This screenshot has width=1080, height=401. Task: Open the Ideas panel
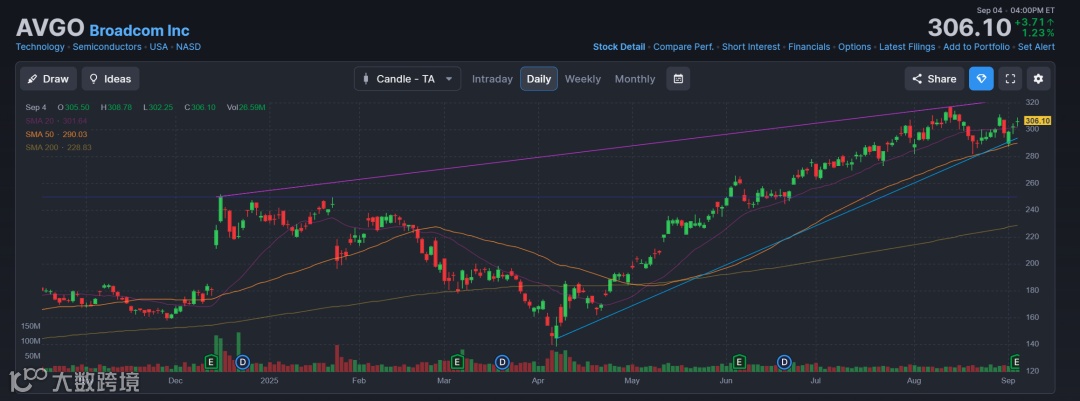pyautogui.click(x=110, y=79)
